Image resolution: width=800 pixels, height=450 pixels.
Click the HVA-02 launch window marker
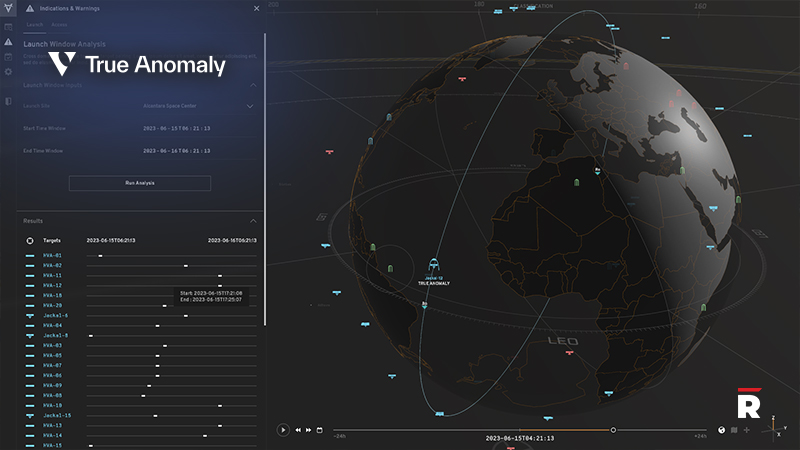[x=186, y=266]
